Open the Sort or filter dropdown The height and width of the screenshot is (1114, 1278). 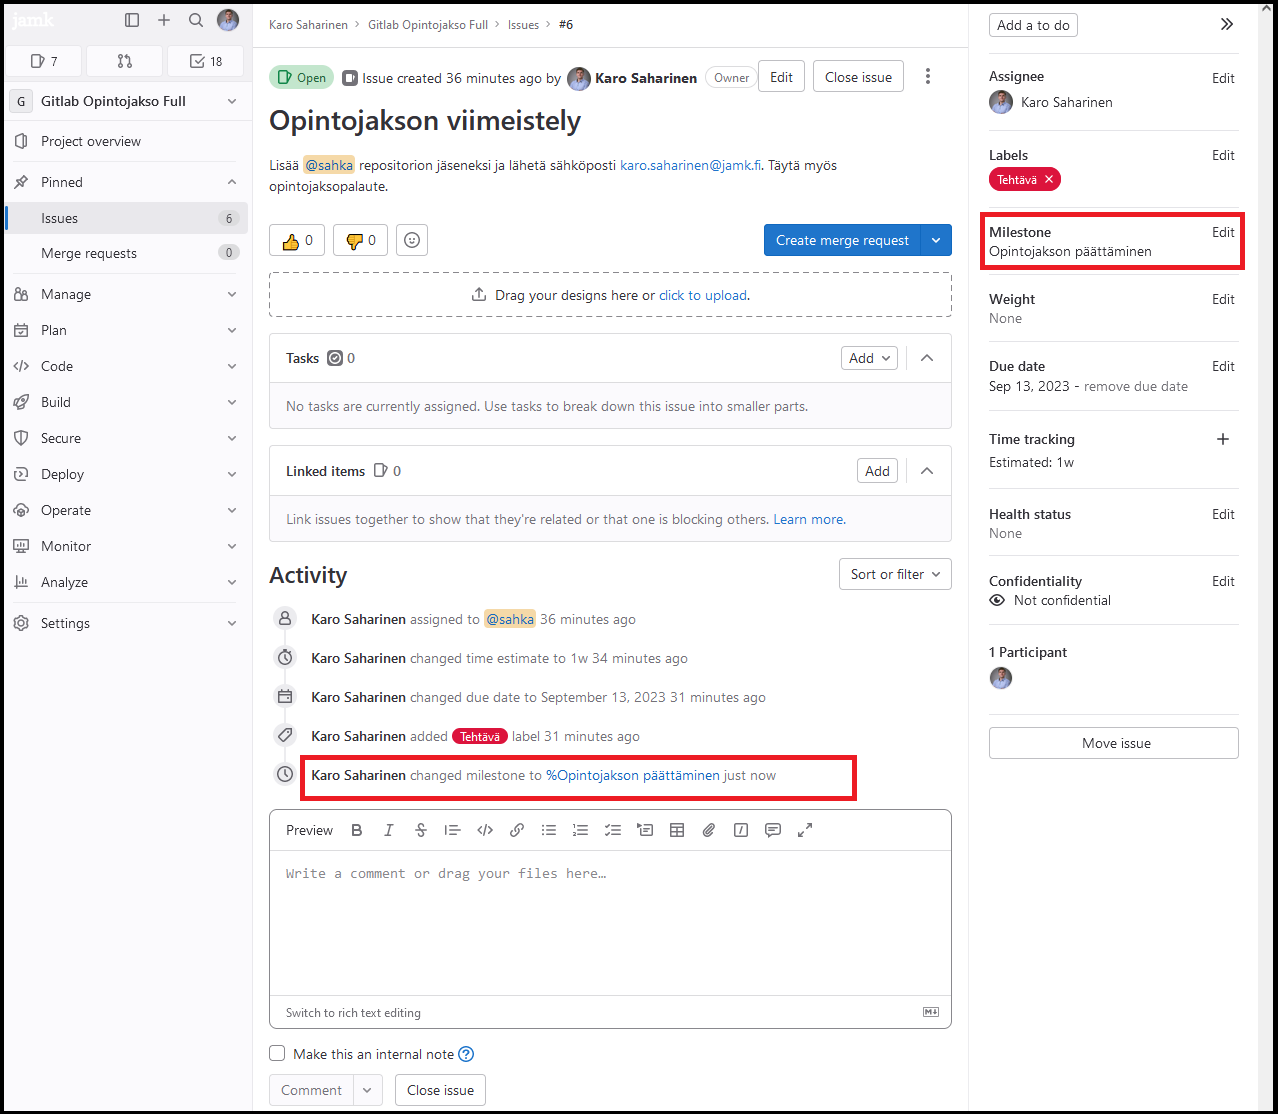[x=895, y=574]
